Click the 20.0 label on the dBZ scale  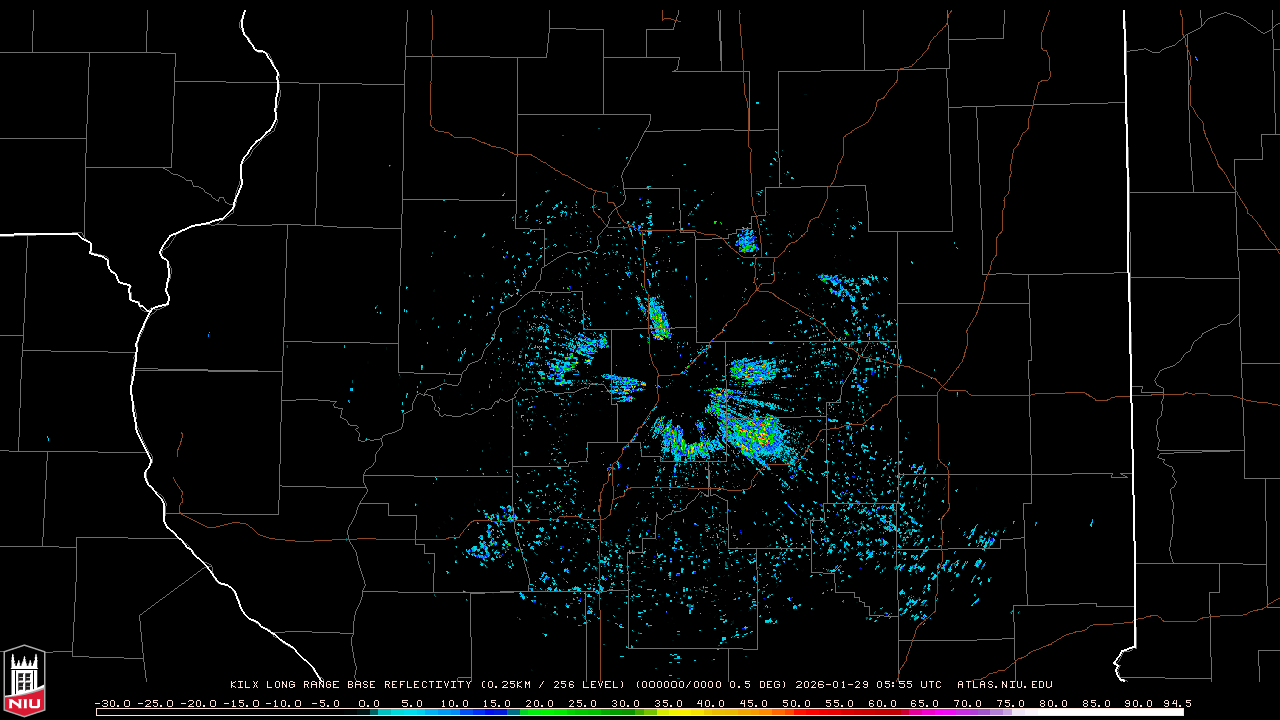(x=539, y=703)
